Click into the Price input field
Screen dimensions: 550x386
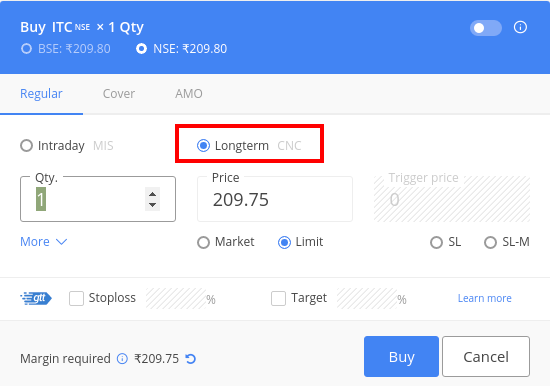275,199
